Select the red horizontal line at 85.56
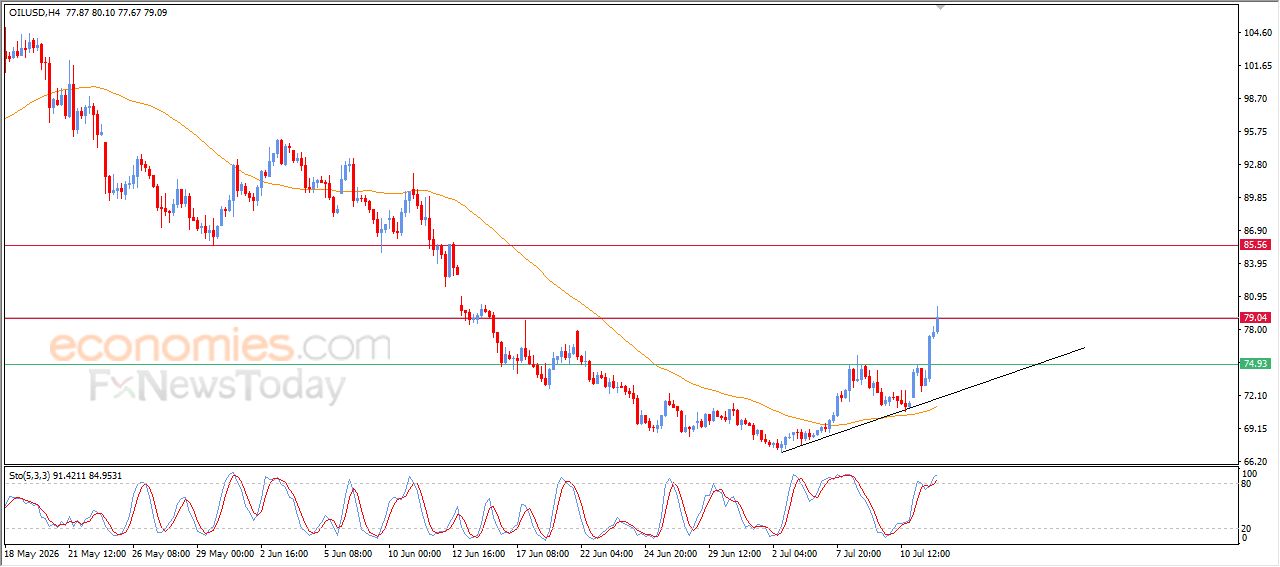 (x=620, y=245)
